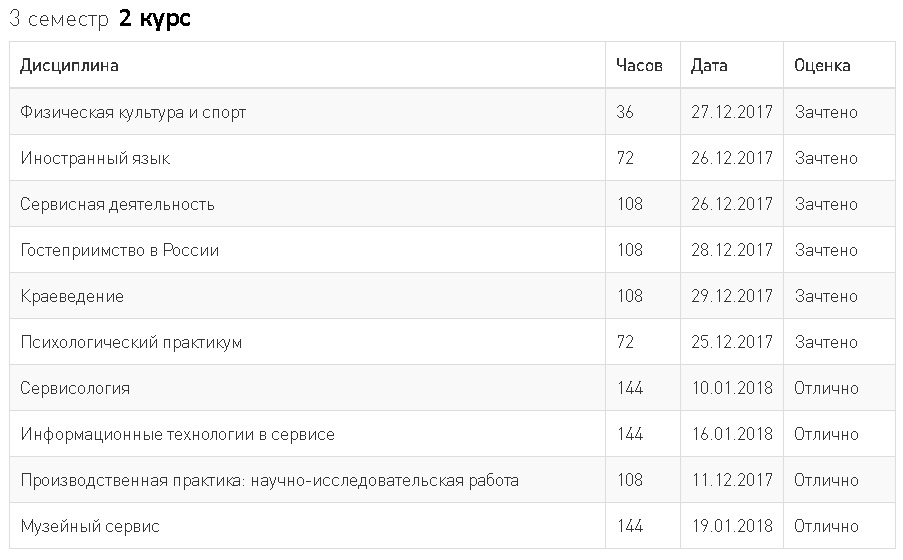The image size is (903, 560).
Task: Click Гостеприимство в России entry
Action: [119, 250]
